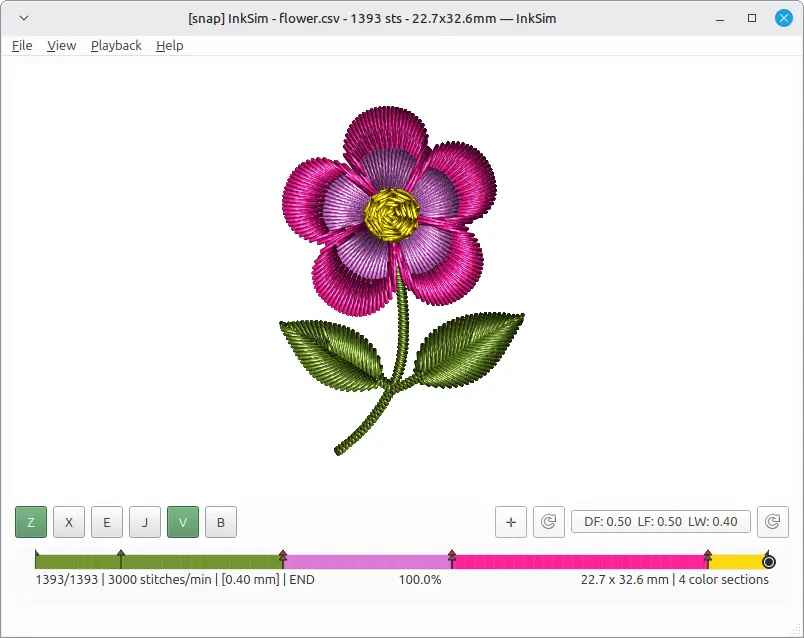Toggle the J button
The height and width of the screenshot is (638, 804).
click(x=145, y=522)
